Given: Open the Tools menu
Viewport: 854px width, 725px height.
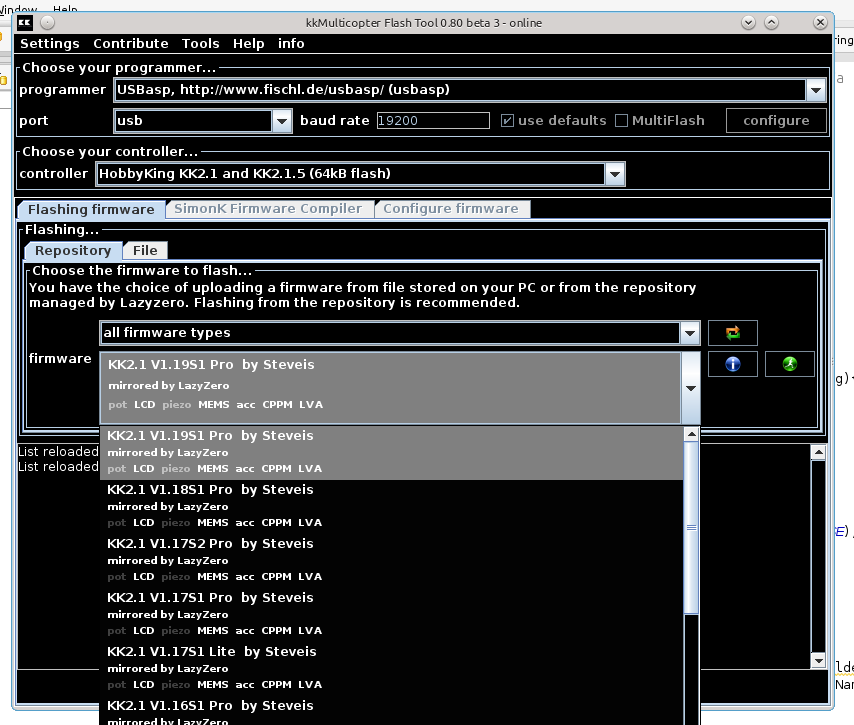Looking at the screenshot, I should 200,44.
